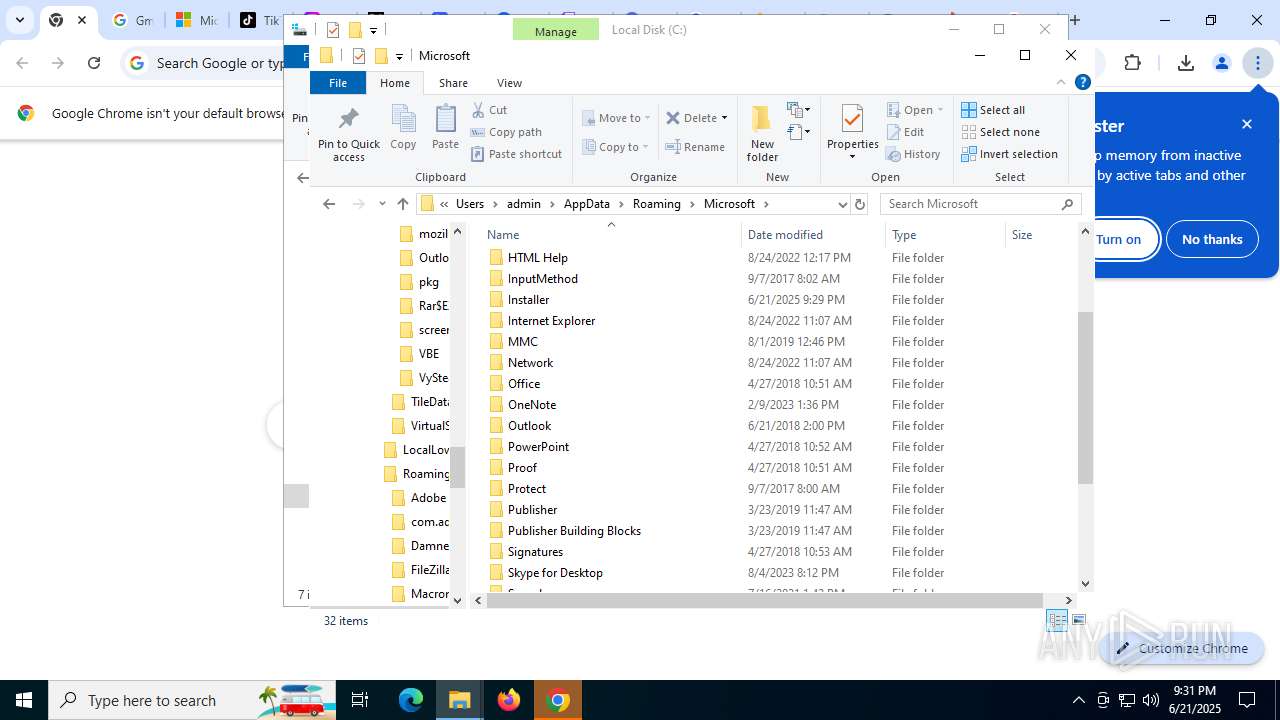
Task: Open Explorer Help question mark icon
Action: pos(1082,83)
